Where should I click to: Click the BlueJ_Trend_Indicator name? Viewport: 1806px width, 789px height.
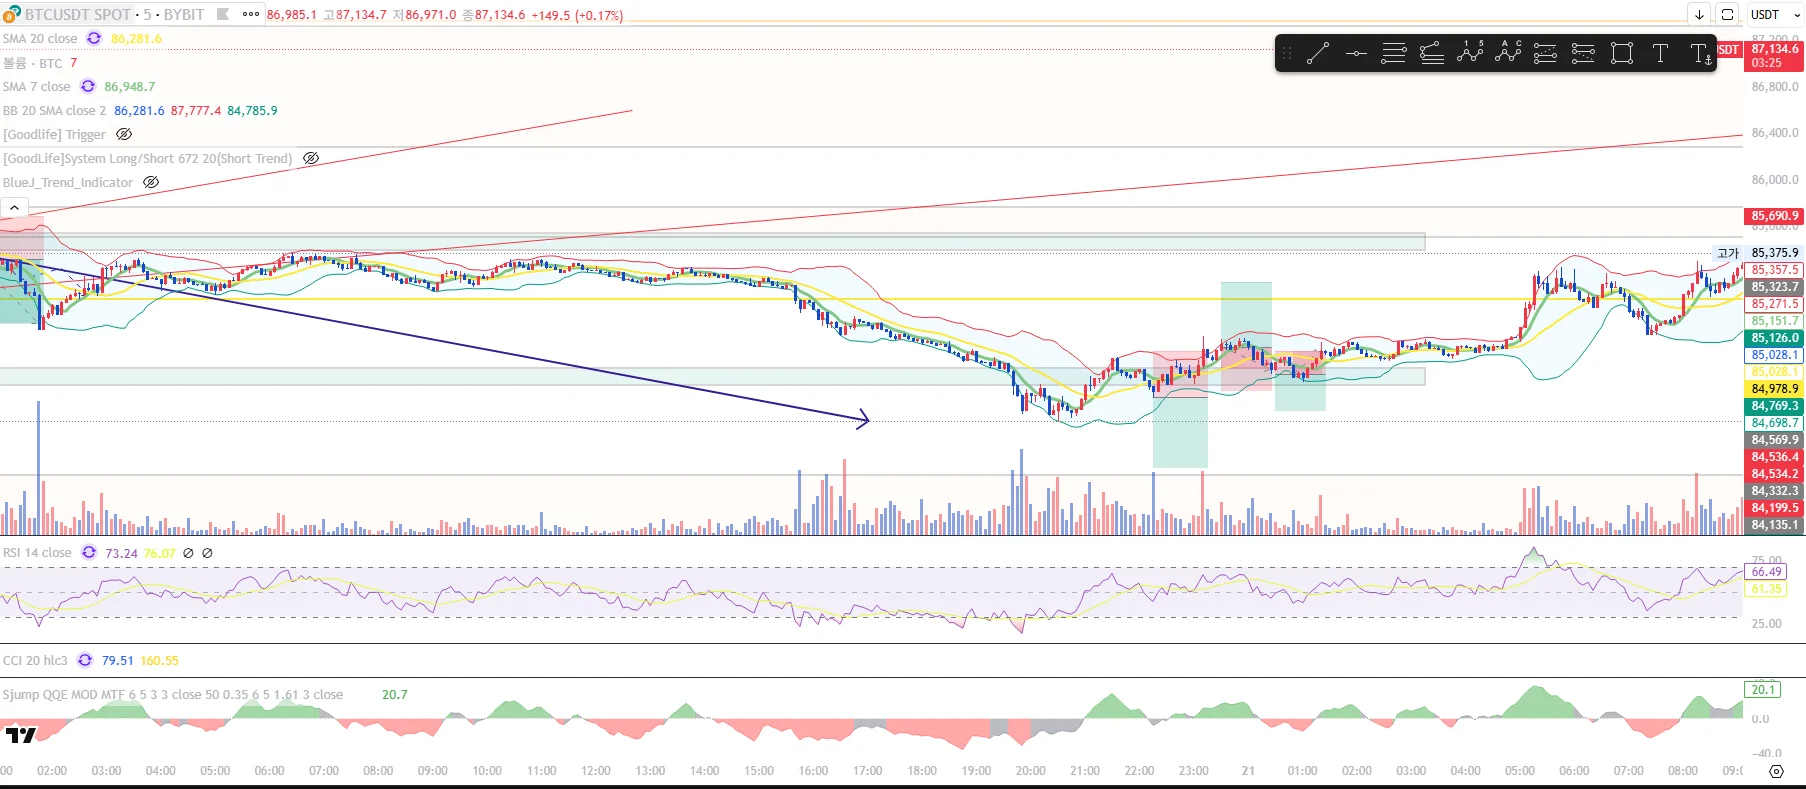tap(68, 182)
